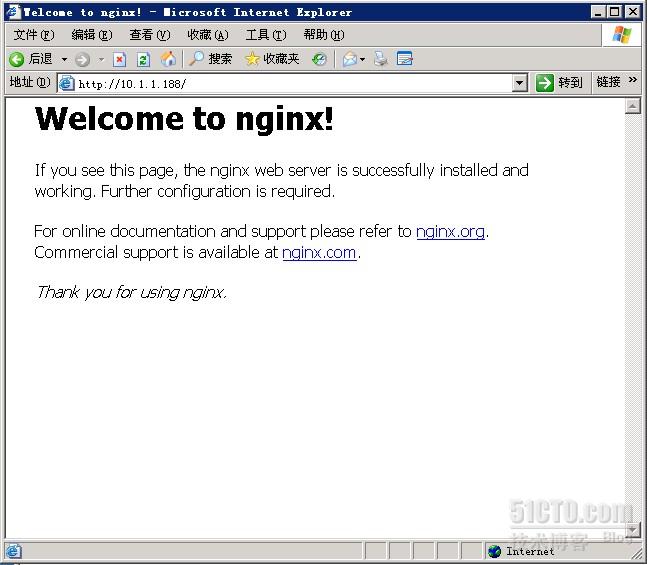Viewport: 647px width, 565px height.
Task: Close the Internet Explorer window
Action: (x=633, y=12)
